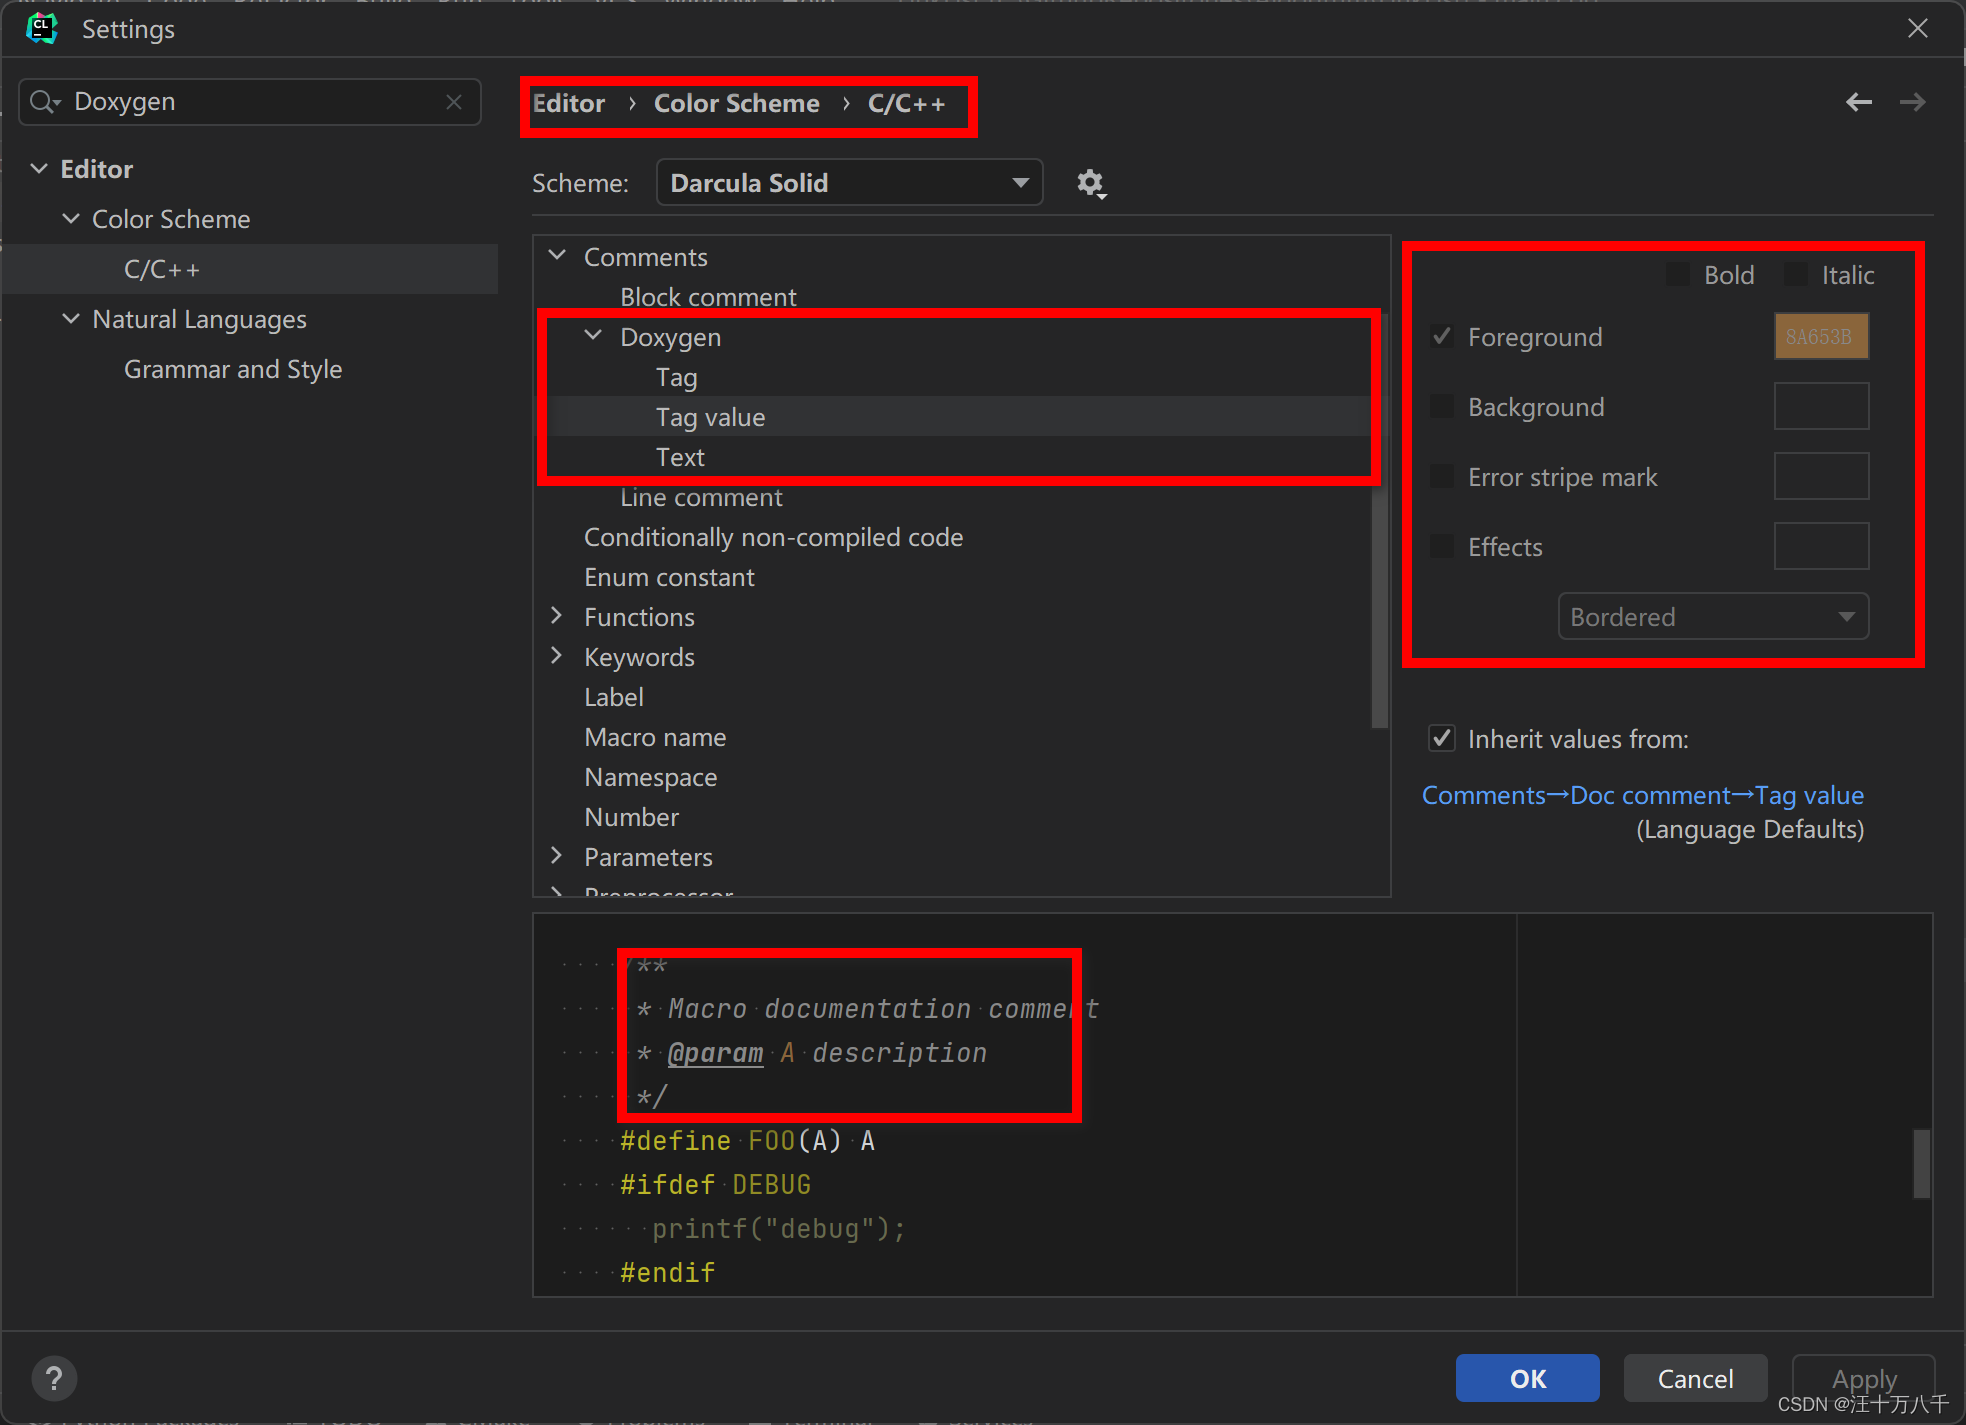1966x1425 pixels.
Task: Click the back navigation arrow
Action: (1858, 102)
